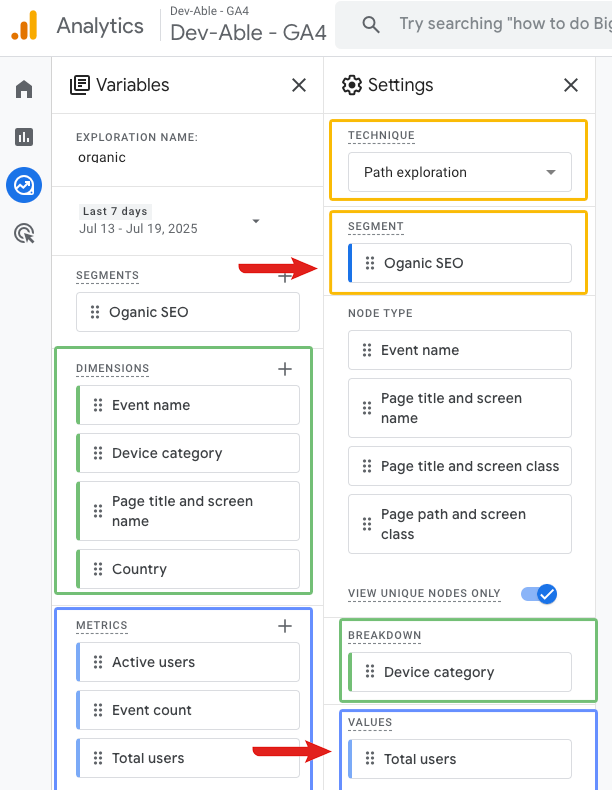612x790 pixels.
Task: Open the Technique Path exploration dropdown
Action: click(459, 172)
